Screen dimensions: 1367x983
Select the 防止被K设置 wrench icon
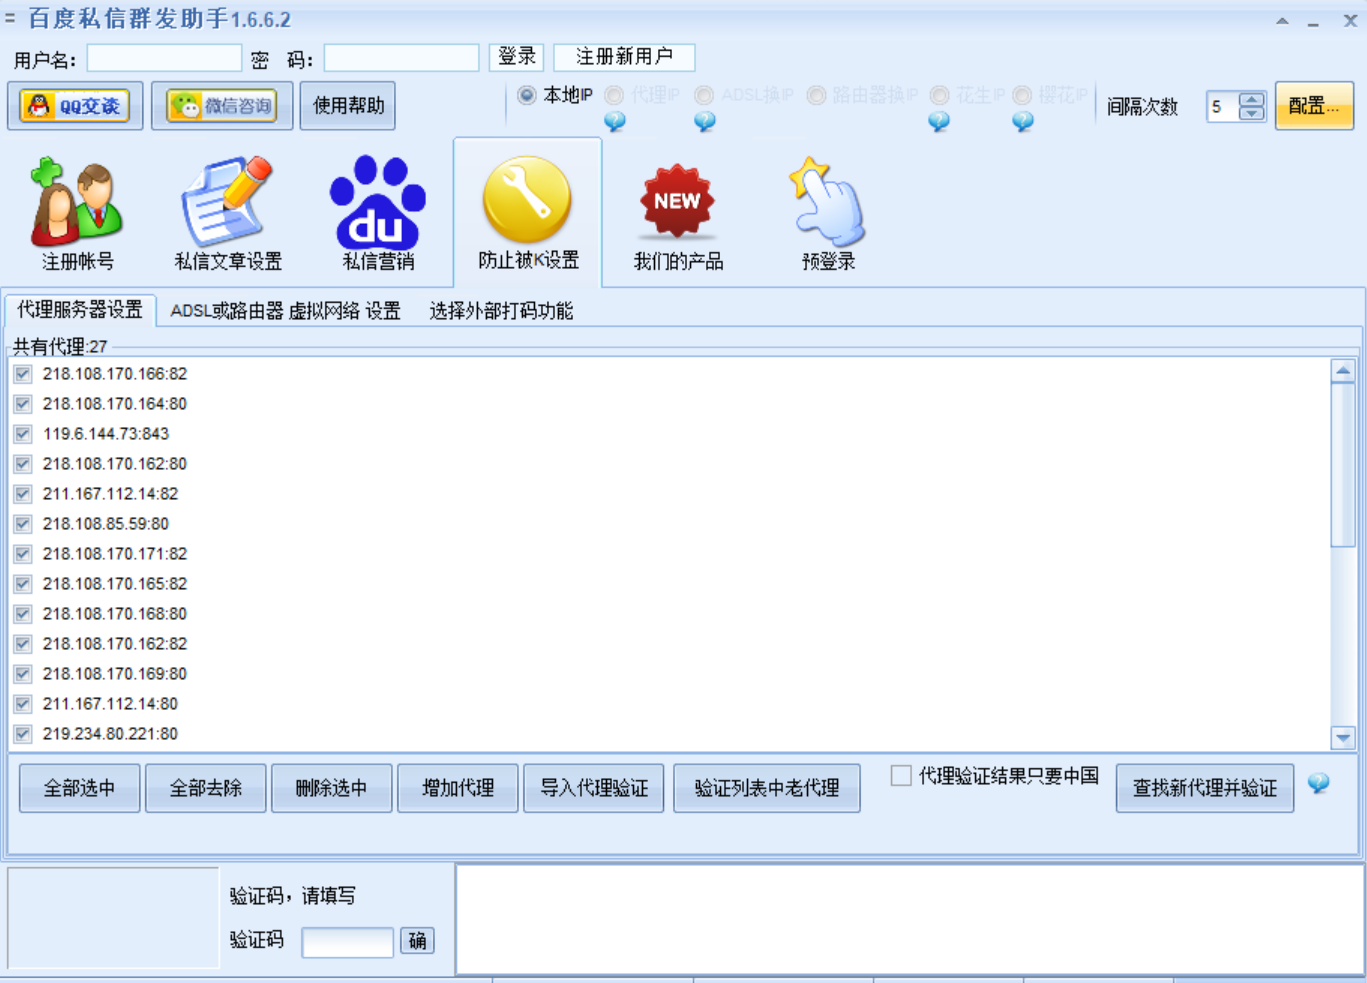[528, 213]
